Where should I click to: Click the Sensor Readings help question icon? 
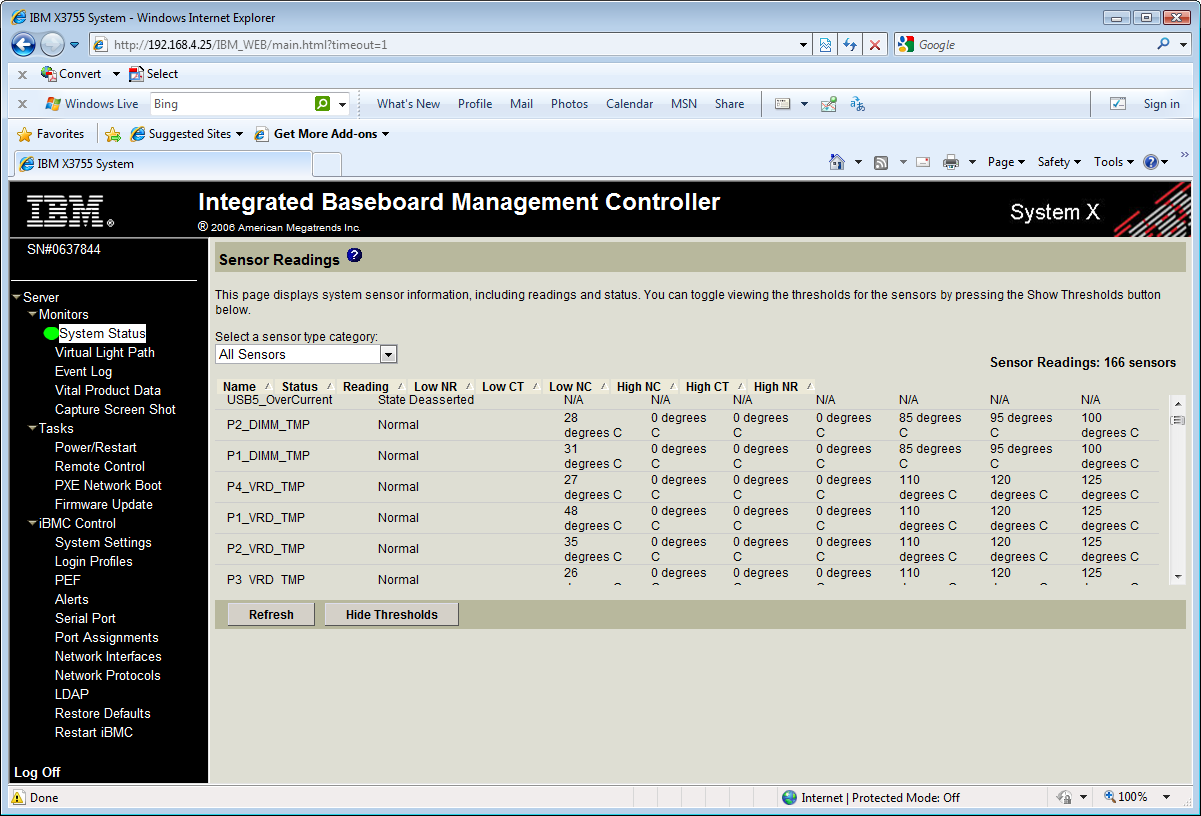354,256
